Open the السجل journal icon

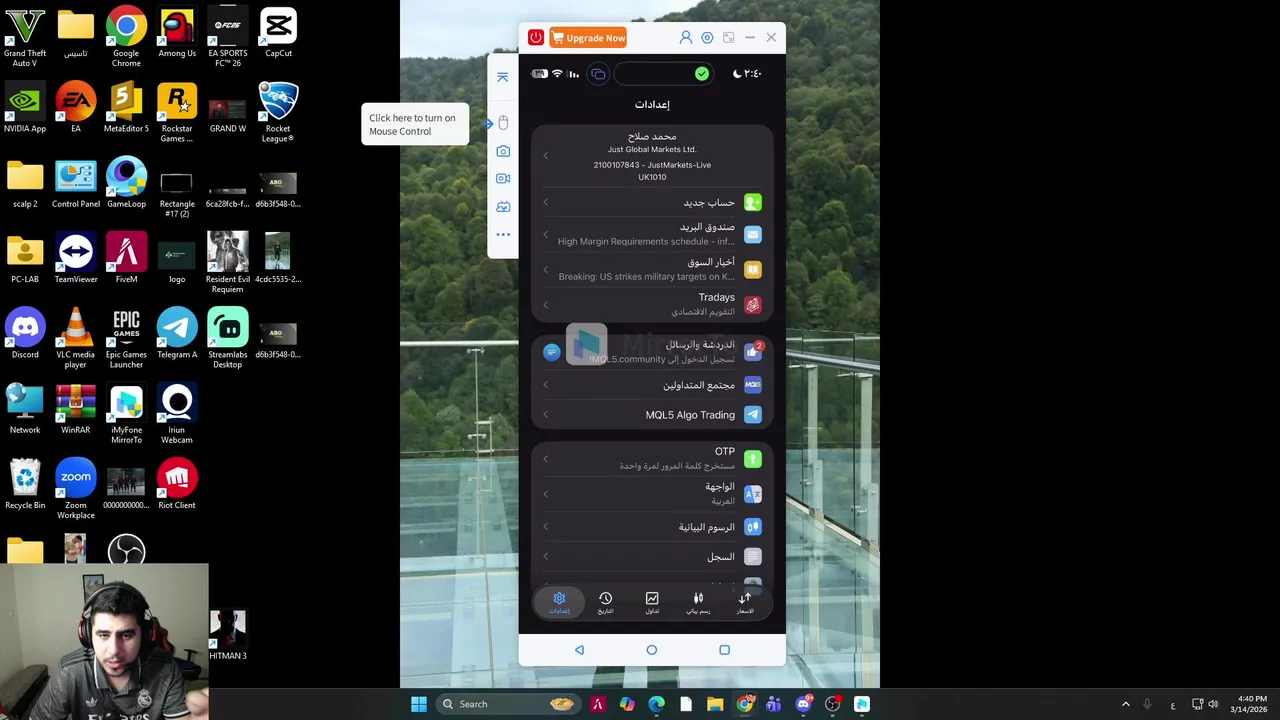[753, 557]
